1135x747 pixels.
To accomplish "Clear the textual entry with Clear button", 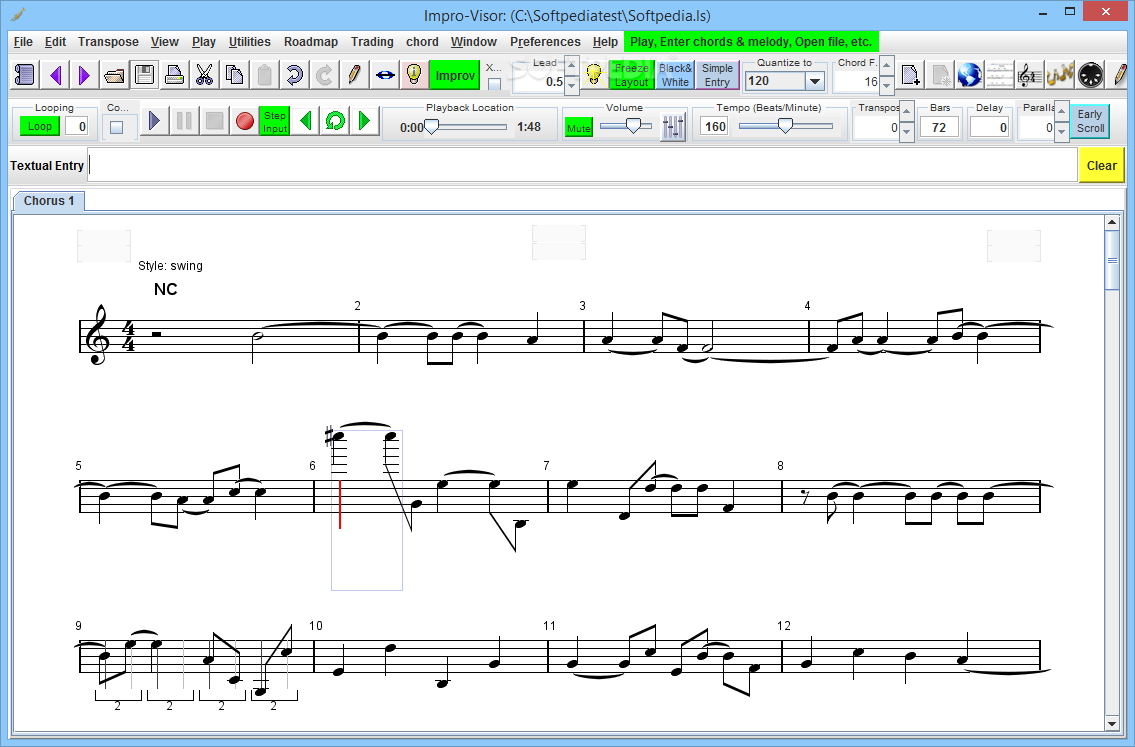I will click(x=1101, y=165).
